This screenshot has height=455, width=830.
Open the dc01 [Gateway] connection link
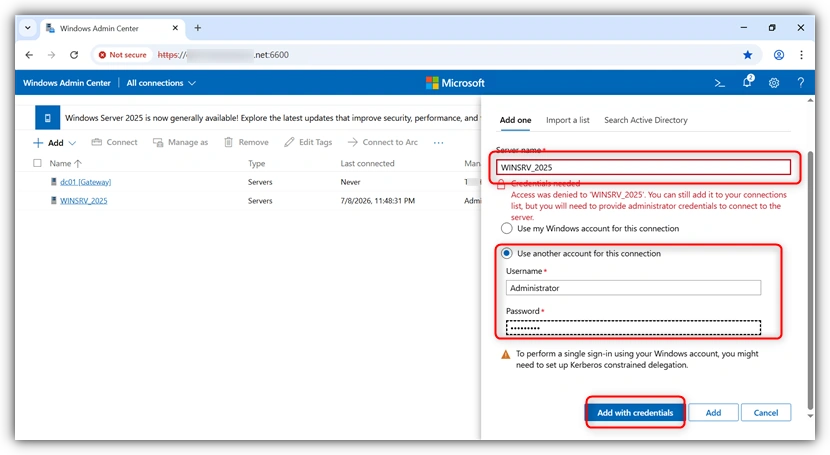[x=86, y=182]
